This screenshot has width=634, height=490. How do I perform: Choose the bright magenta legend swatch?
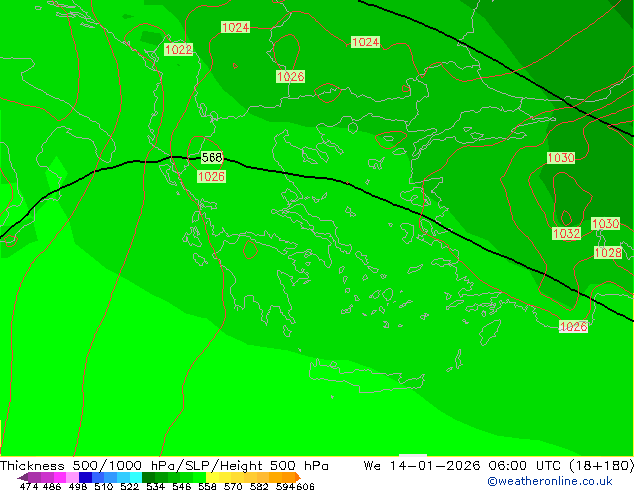(x=60, y=477)
